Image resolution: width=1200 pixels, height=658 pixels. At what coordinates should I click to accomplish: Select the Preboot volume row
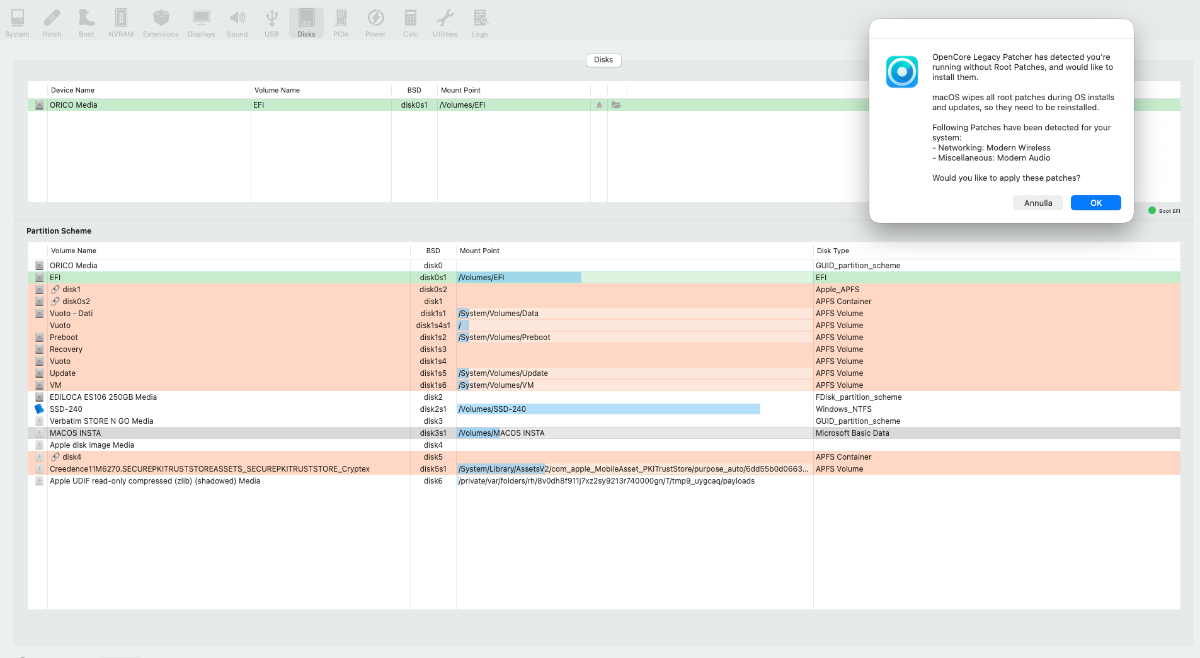tap(604, 337)
